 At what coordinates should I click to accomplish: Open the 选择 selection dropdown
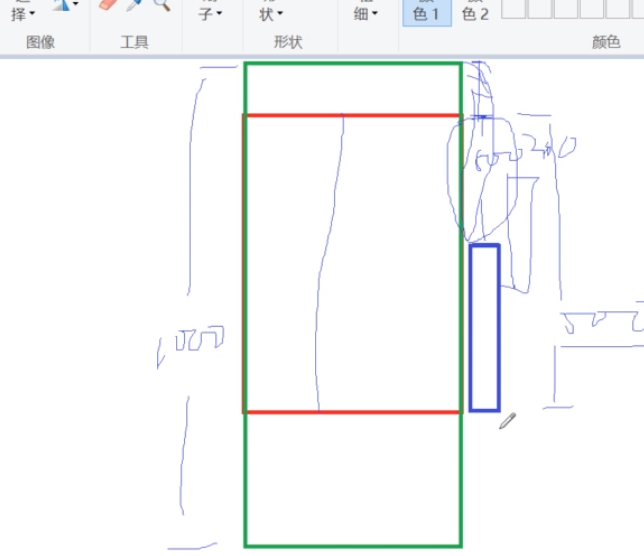23,10
